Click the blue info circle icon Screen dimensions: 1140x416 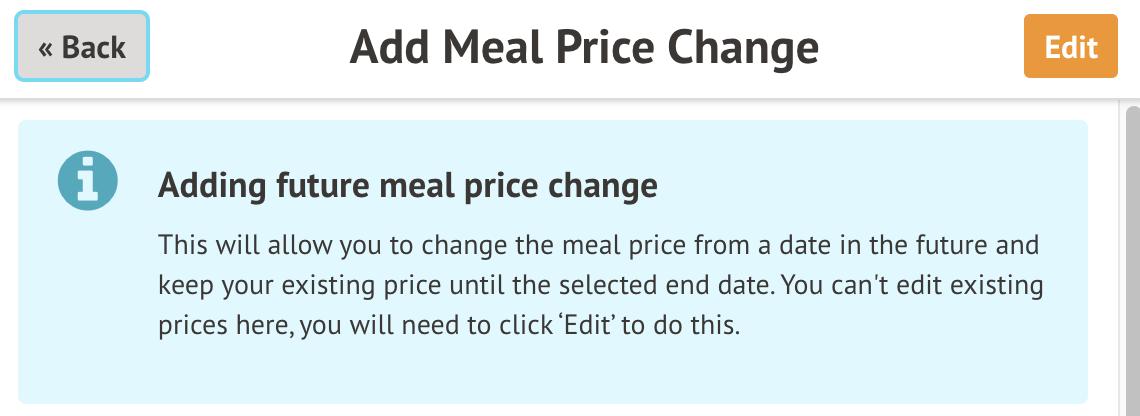[x=88, y=183]
